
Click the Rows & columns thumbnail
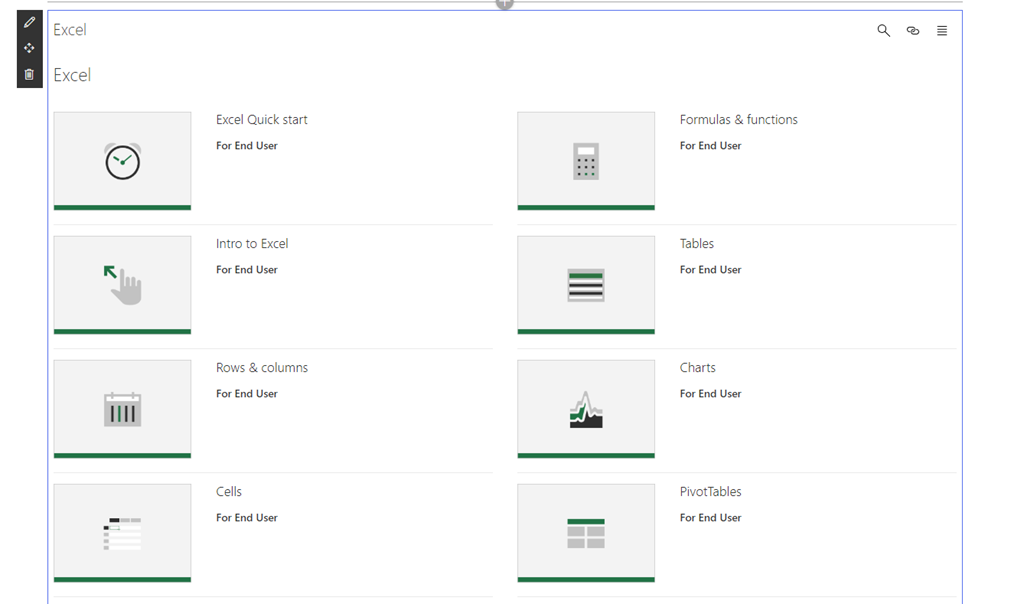click(x=122, y=409)
